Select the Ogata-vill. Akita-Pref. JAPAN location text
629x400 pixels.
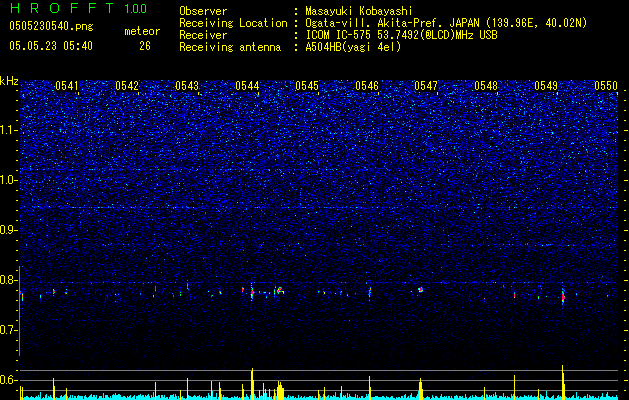click(446, 23)
